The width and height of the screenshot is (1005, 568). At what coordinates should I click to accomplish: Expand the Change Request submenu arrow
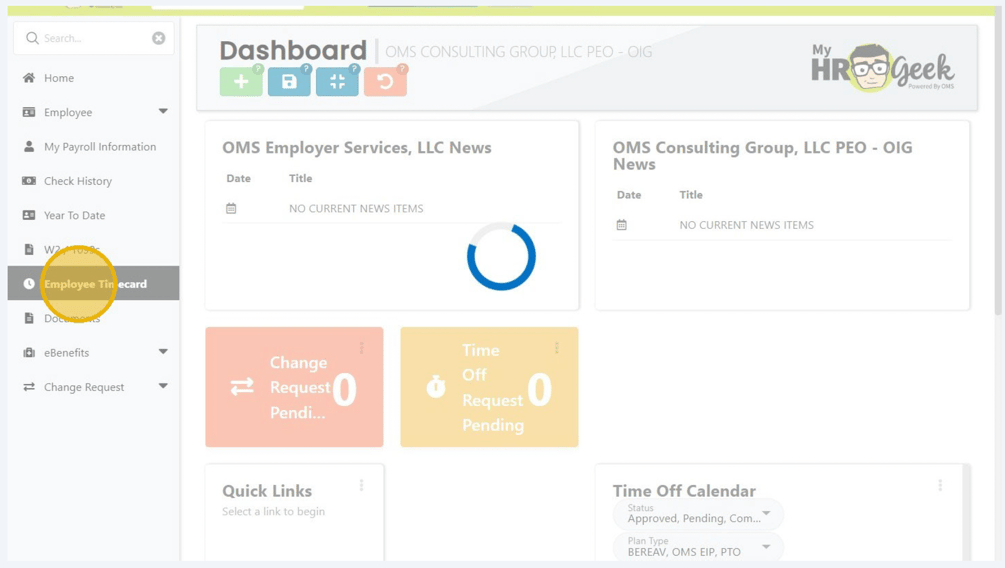pos(163,386)
